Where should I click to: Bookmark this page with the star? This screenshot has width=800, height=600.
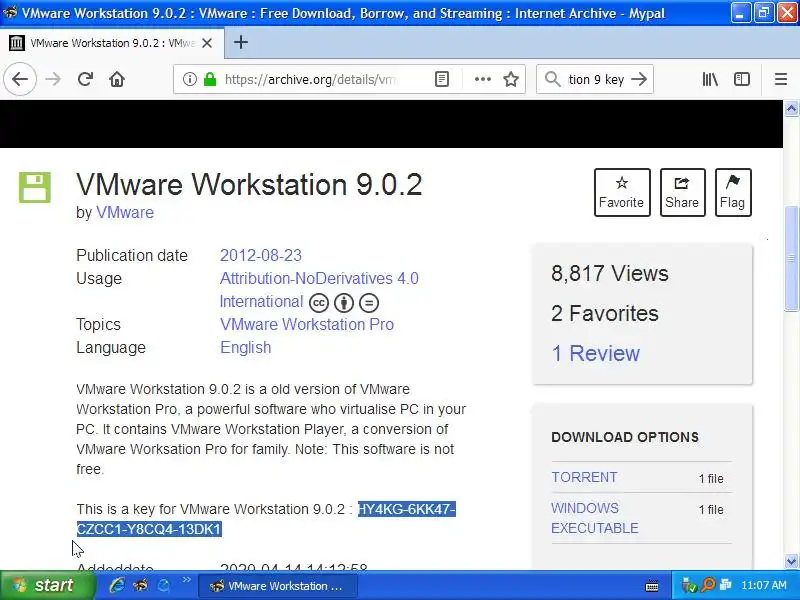pyautogui.click(x=511, y=79)
